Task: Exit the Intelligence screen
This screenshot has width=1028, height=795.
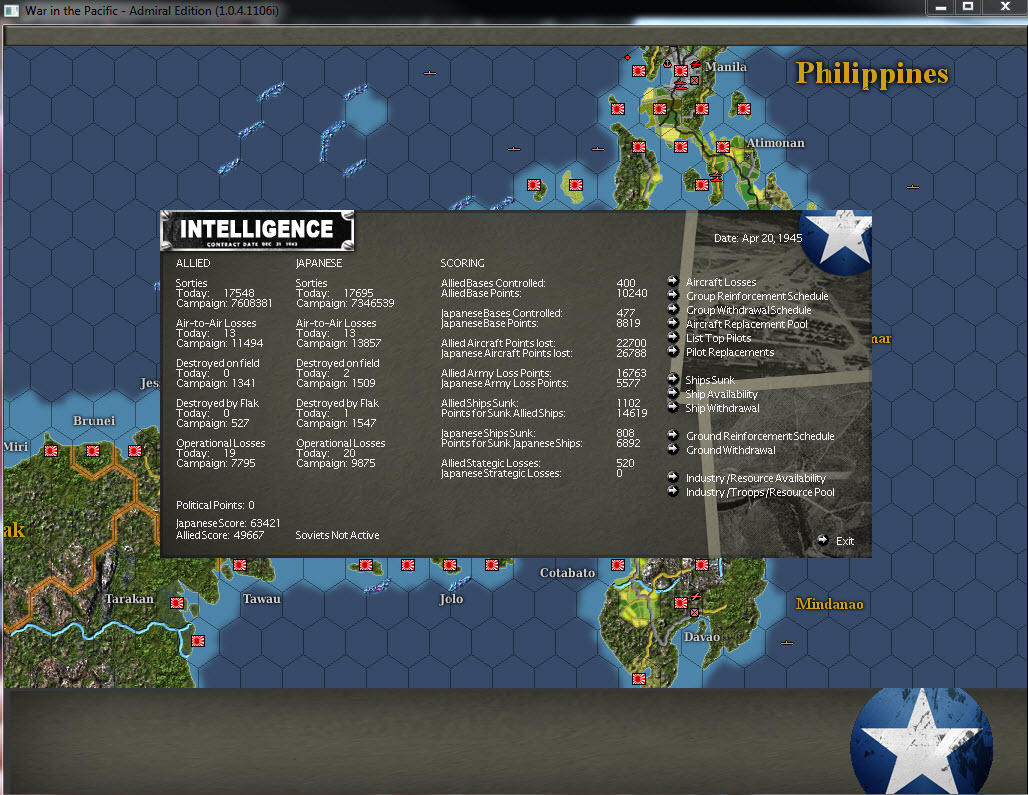Action: point(844,541)
